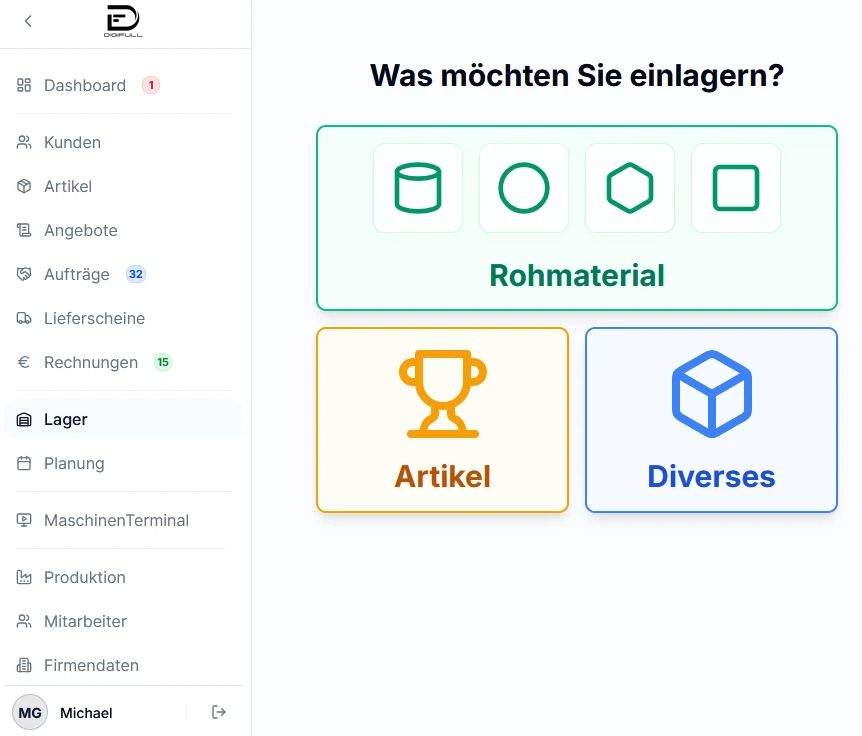Click the orange trophy icon

click(x=443, y=394)
